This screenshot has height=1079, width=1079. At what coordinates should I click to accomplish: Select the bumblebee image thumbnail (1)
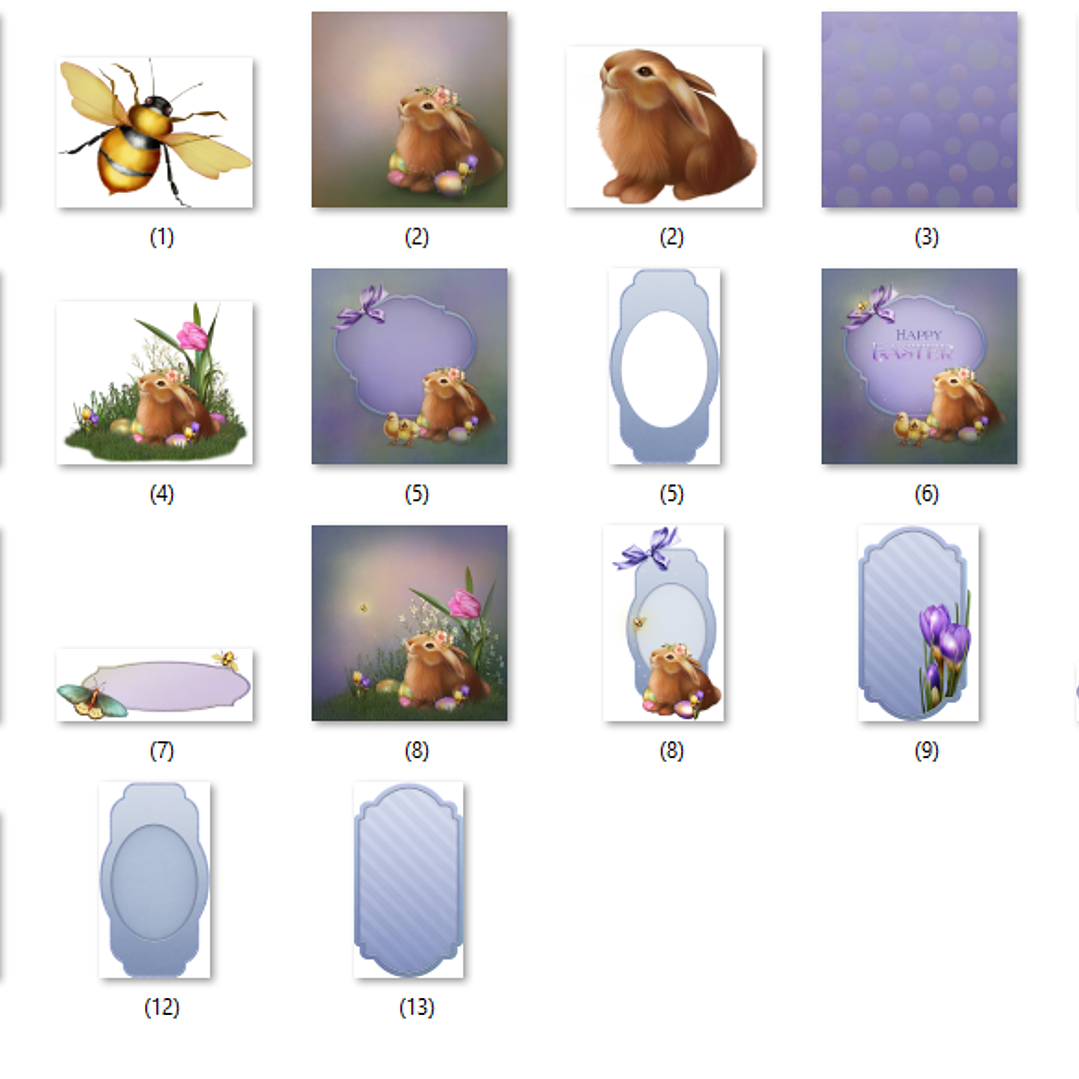(x=155, y=132)
